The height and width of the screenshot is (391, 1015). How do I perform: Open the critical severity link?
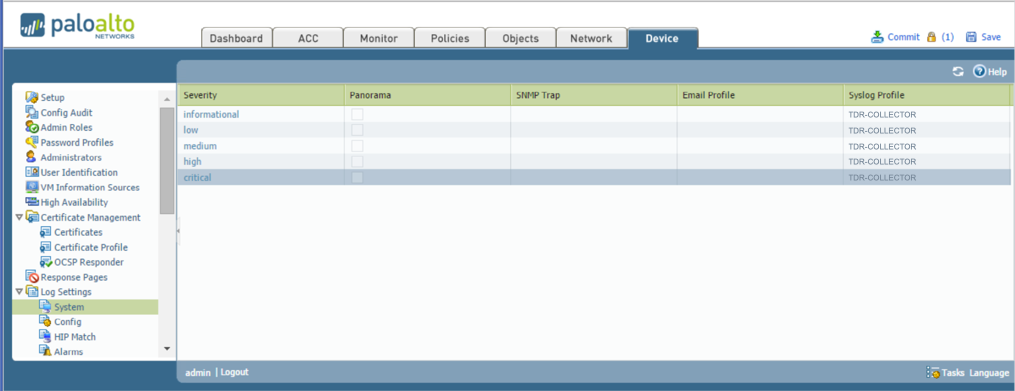click(x=197, y=177)
